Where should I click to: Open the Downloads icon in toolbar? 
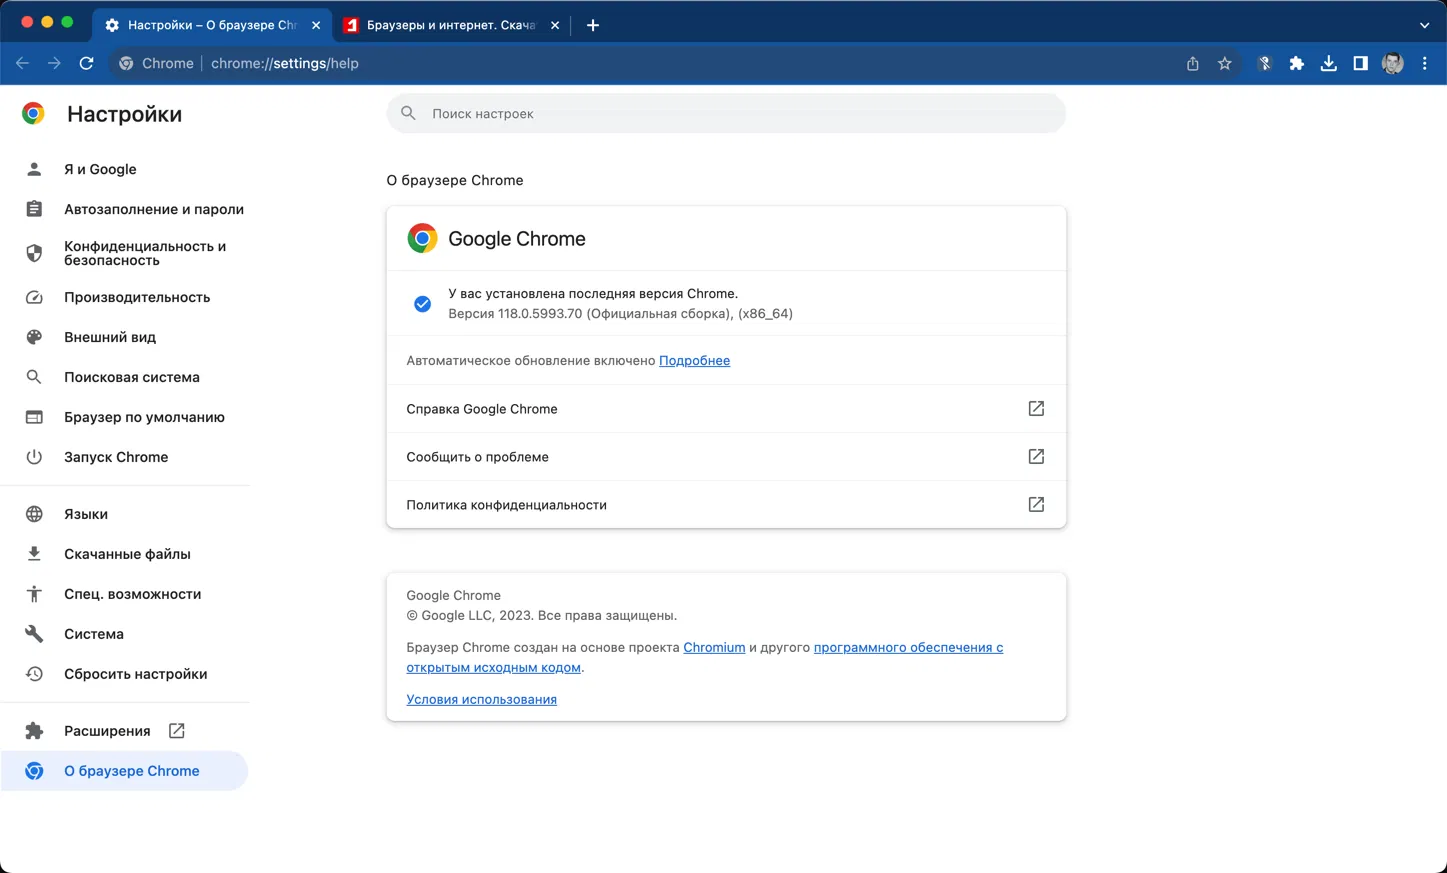coord(1328,63)
